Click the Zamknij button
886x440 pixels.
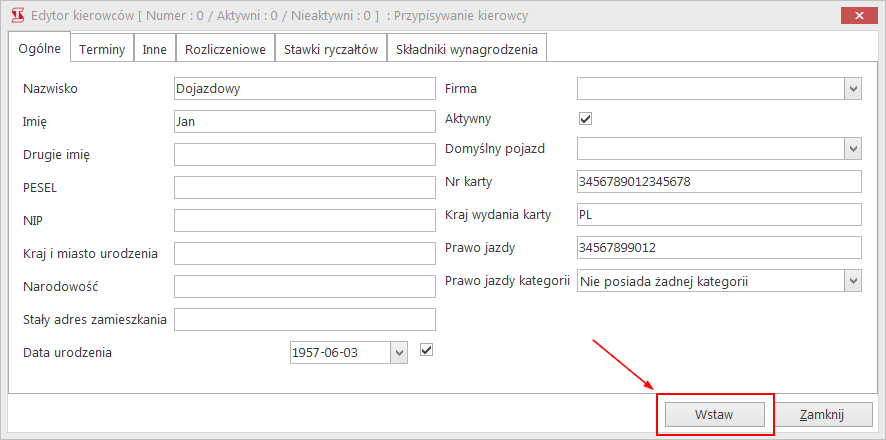[x=823, y=414]
